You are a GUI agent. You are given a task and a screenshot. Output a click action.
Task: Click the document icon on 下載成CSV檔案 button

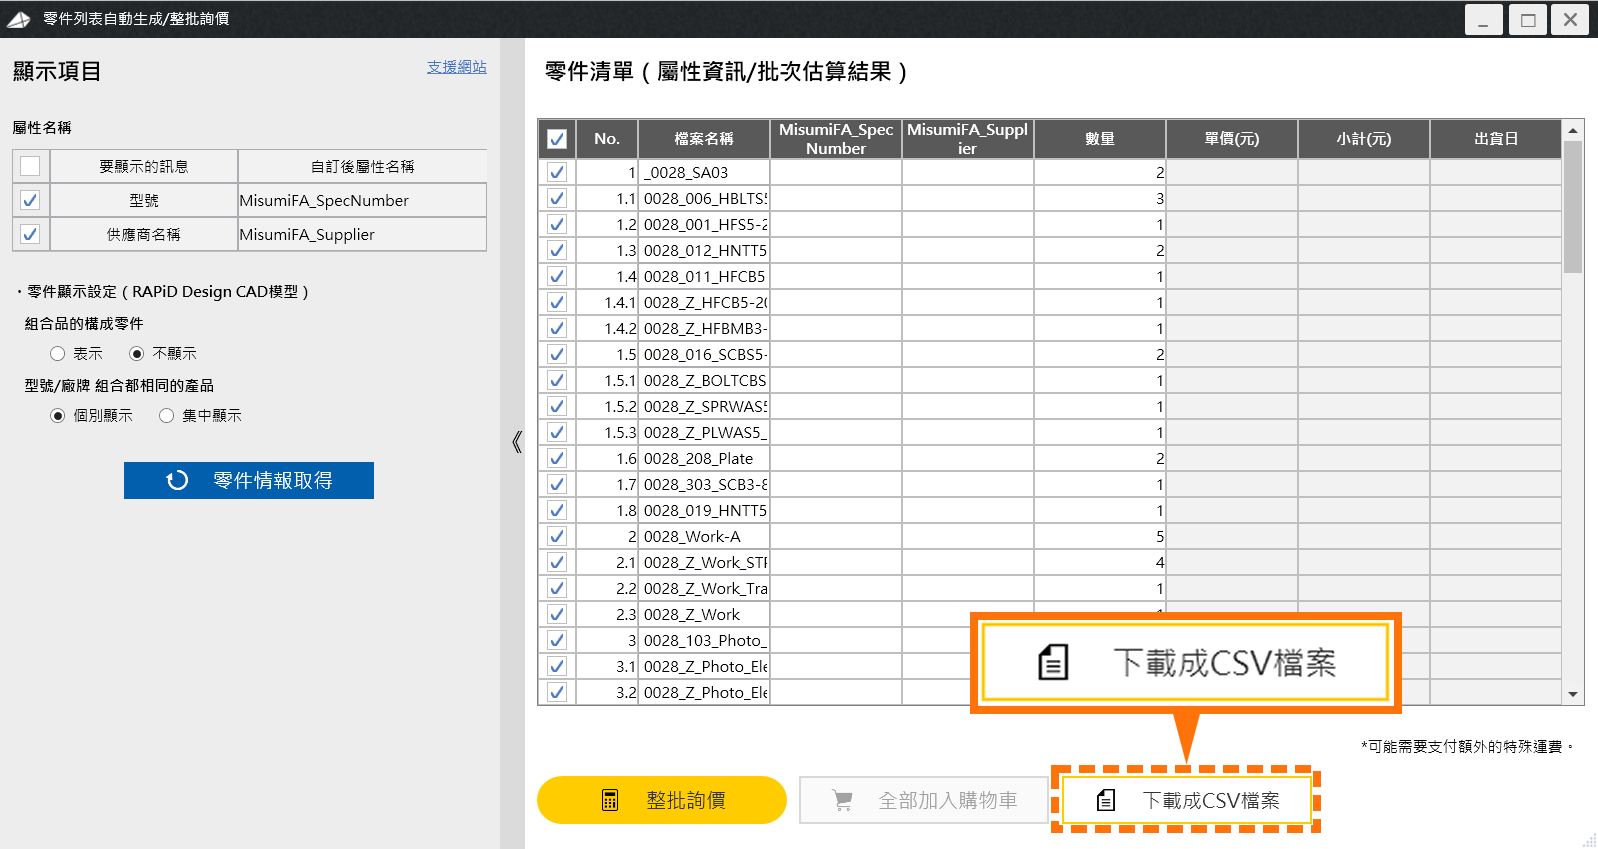(1105, 800)
